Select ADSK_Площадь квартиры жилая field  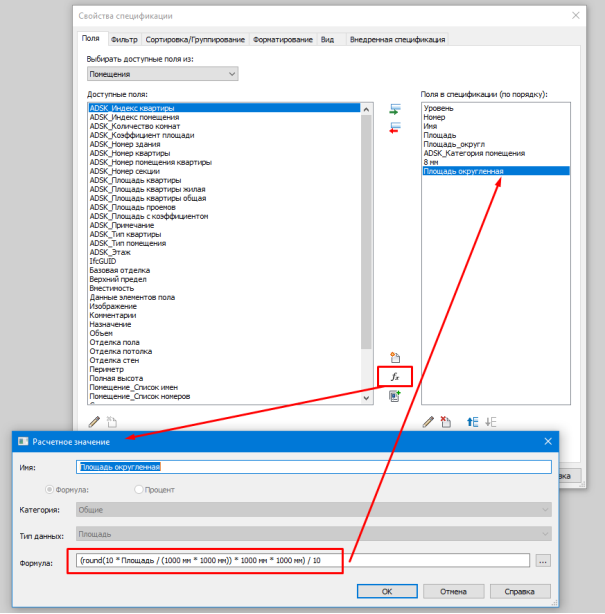pyautogui.click(x=224, y=189)
